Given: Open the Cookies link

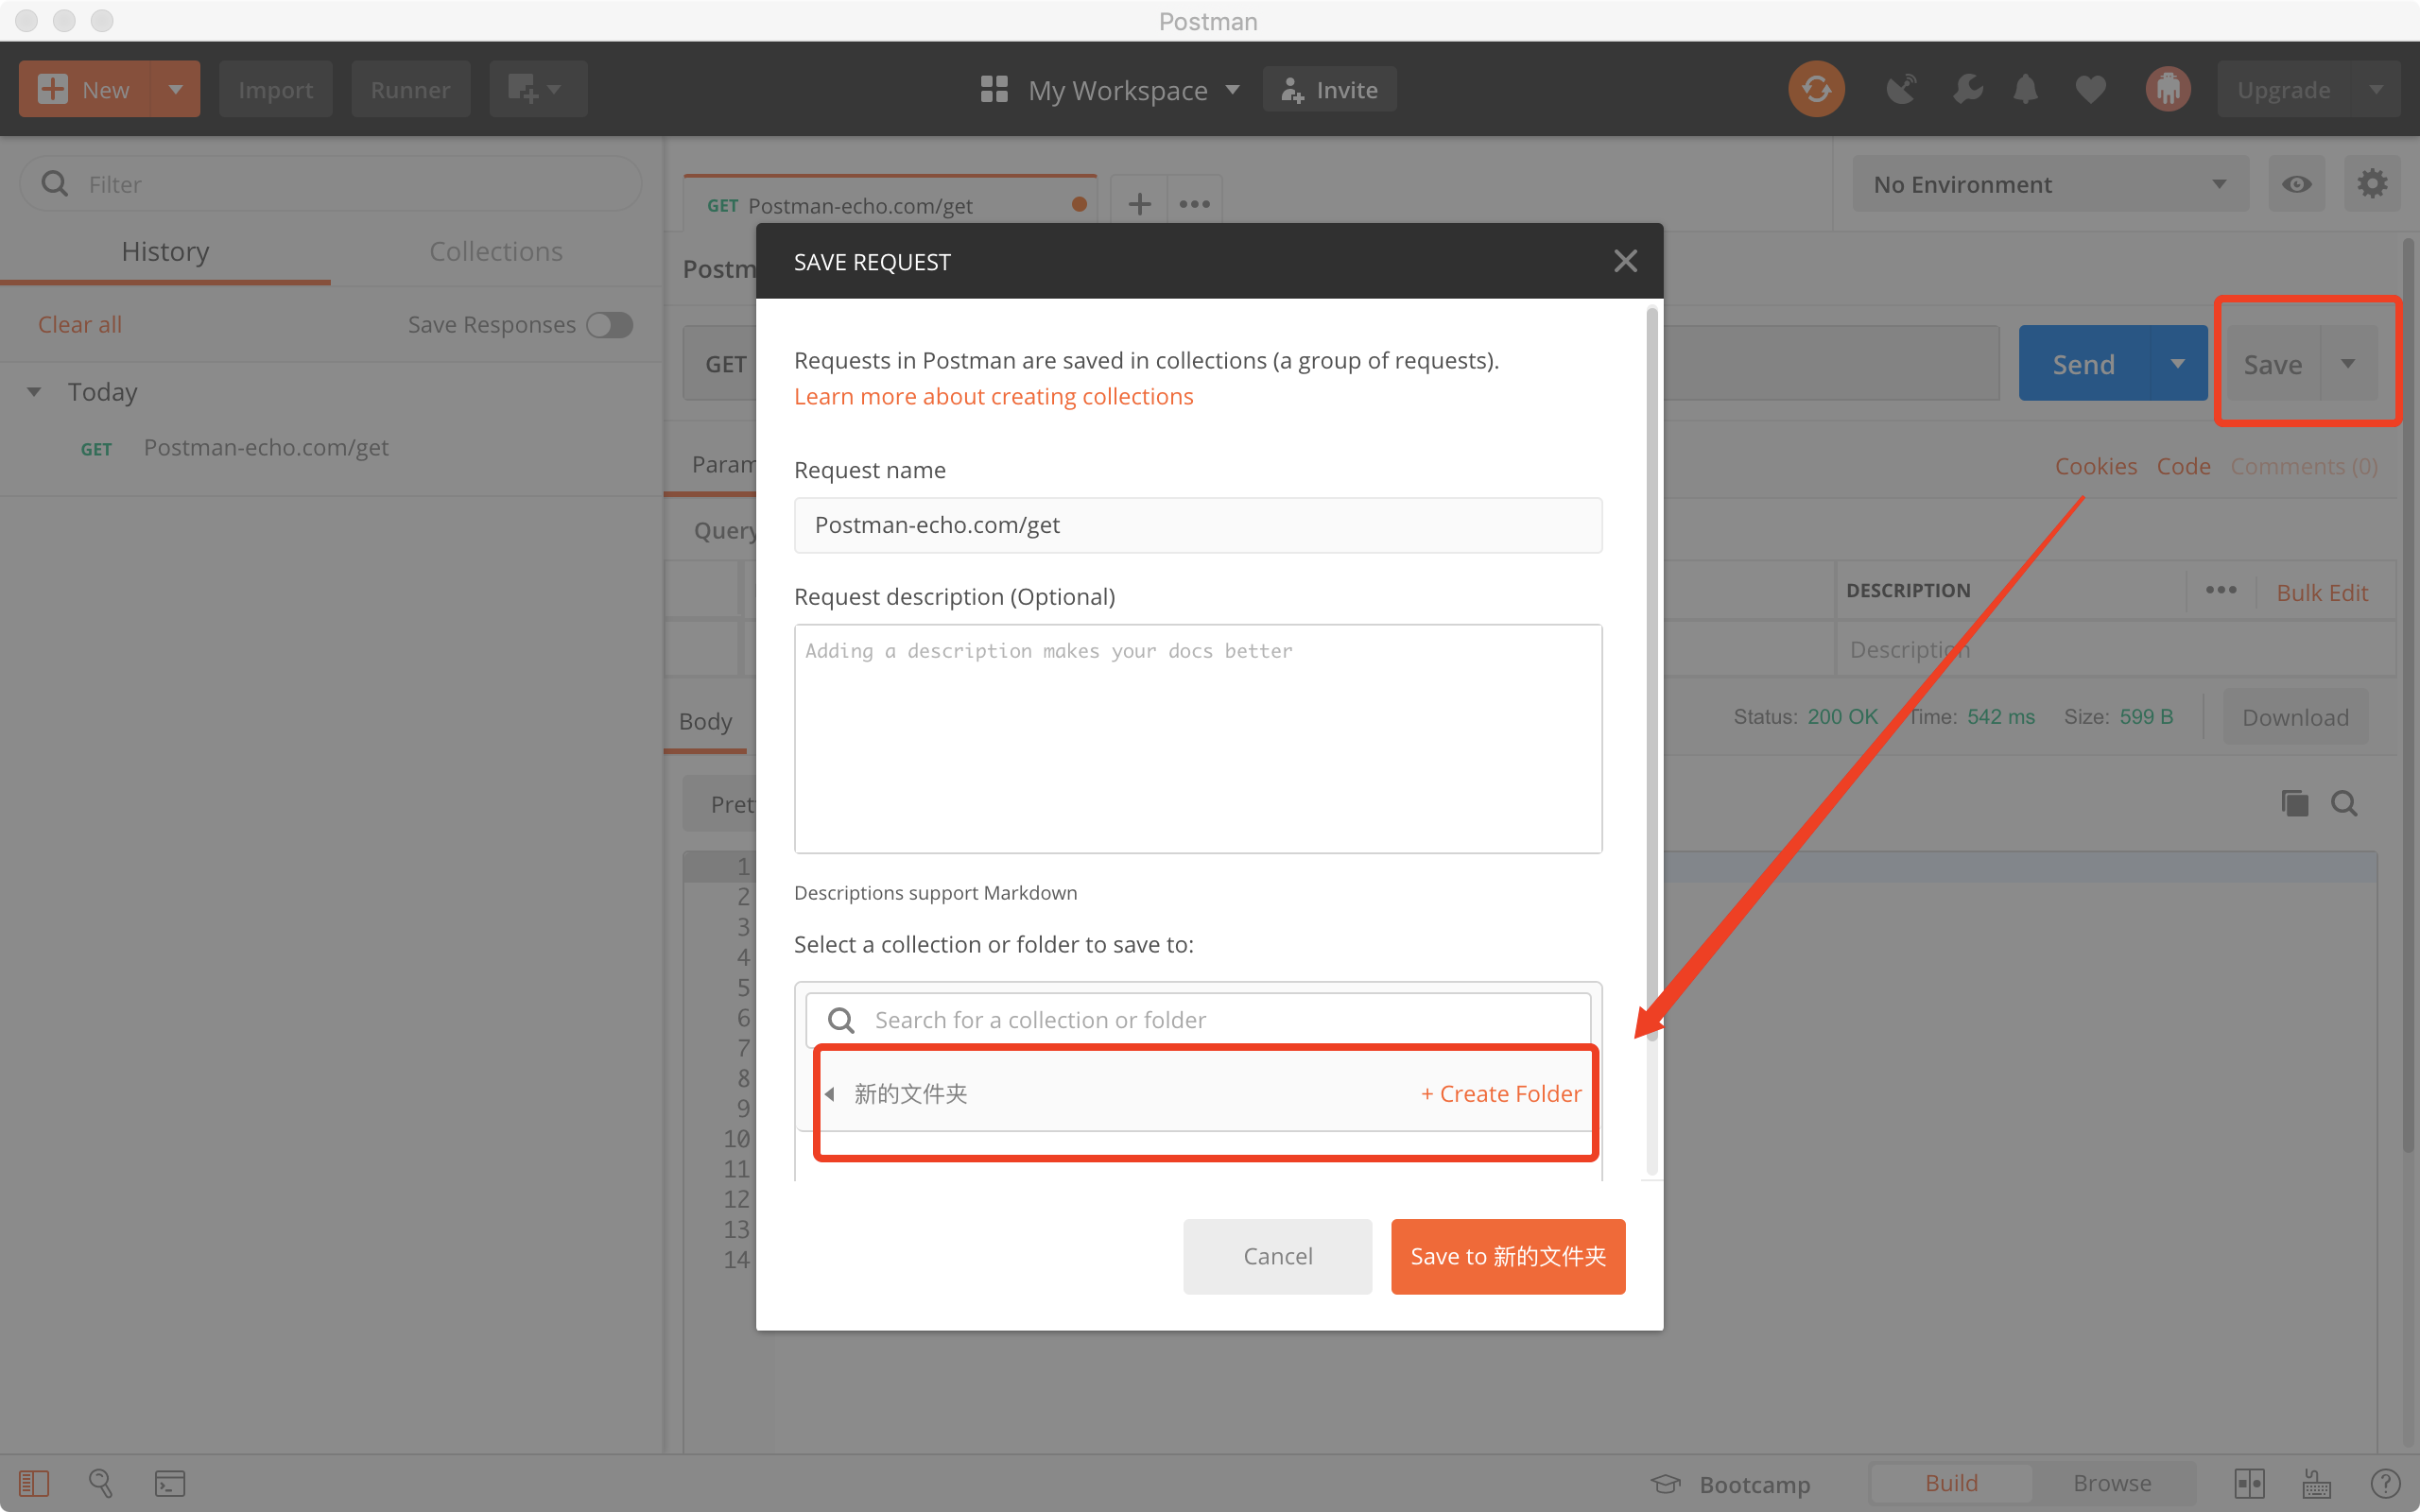Looking at the screenshot, I should point(2096,466).
